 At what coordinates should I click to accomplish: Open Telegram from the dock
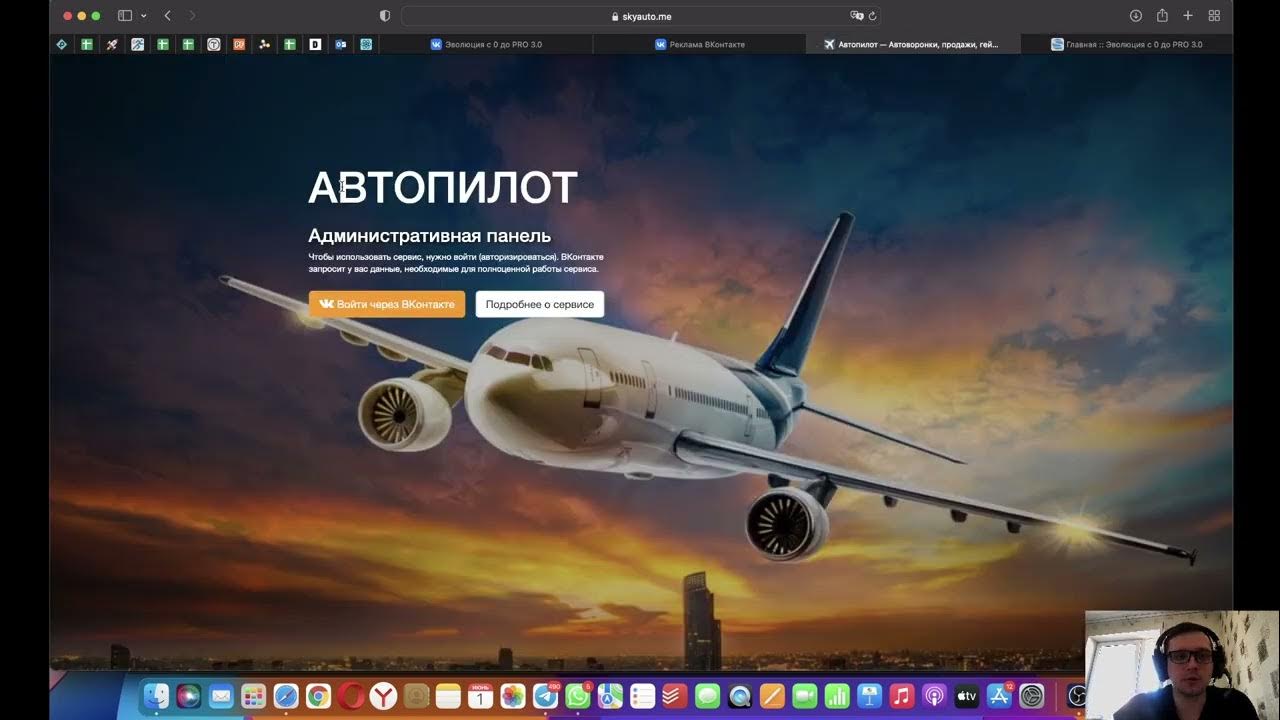pos(545,696)
